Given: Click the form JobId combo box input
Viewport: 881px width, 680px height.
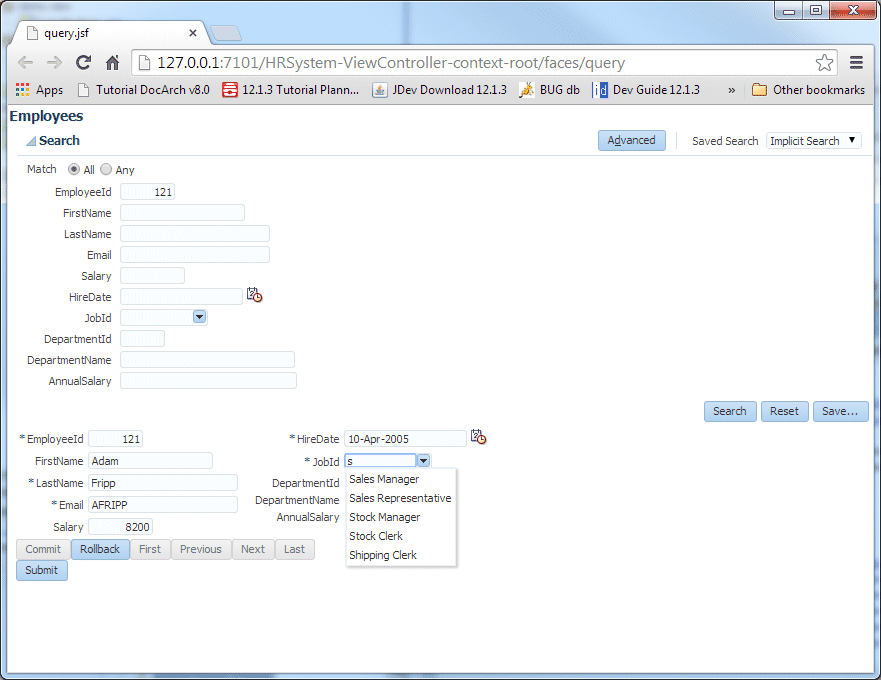Looking at the screenshot, I should [x=380, y=461].
